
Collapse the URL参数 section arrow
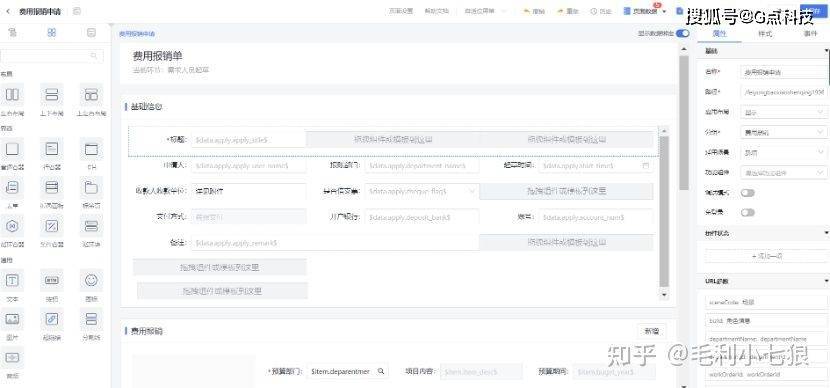826,281
